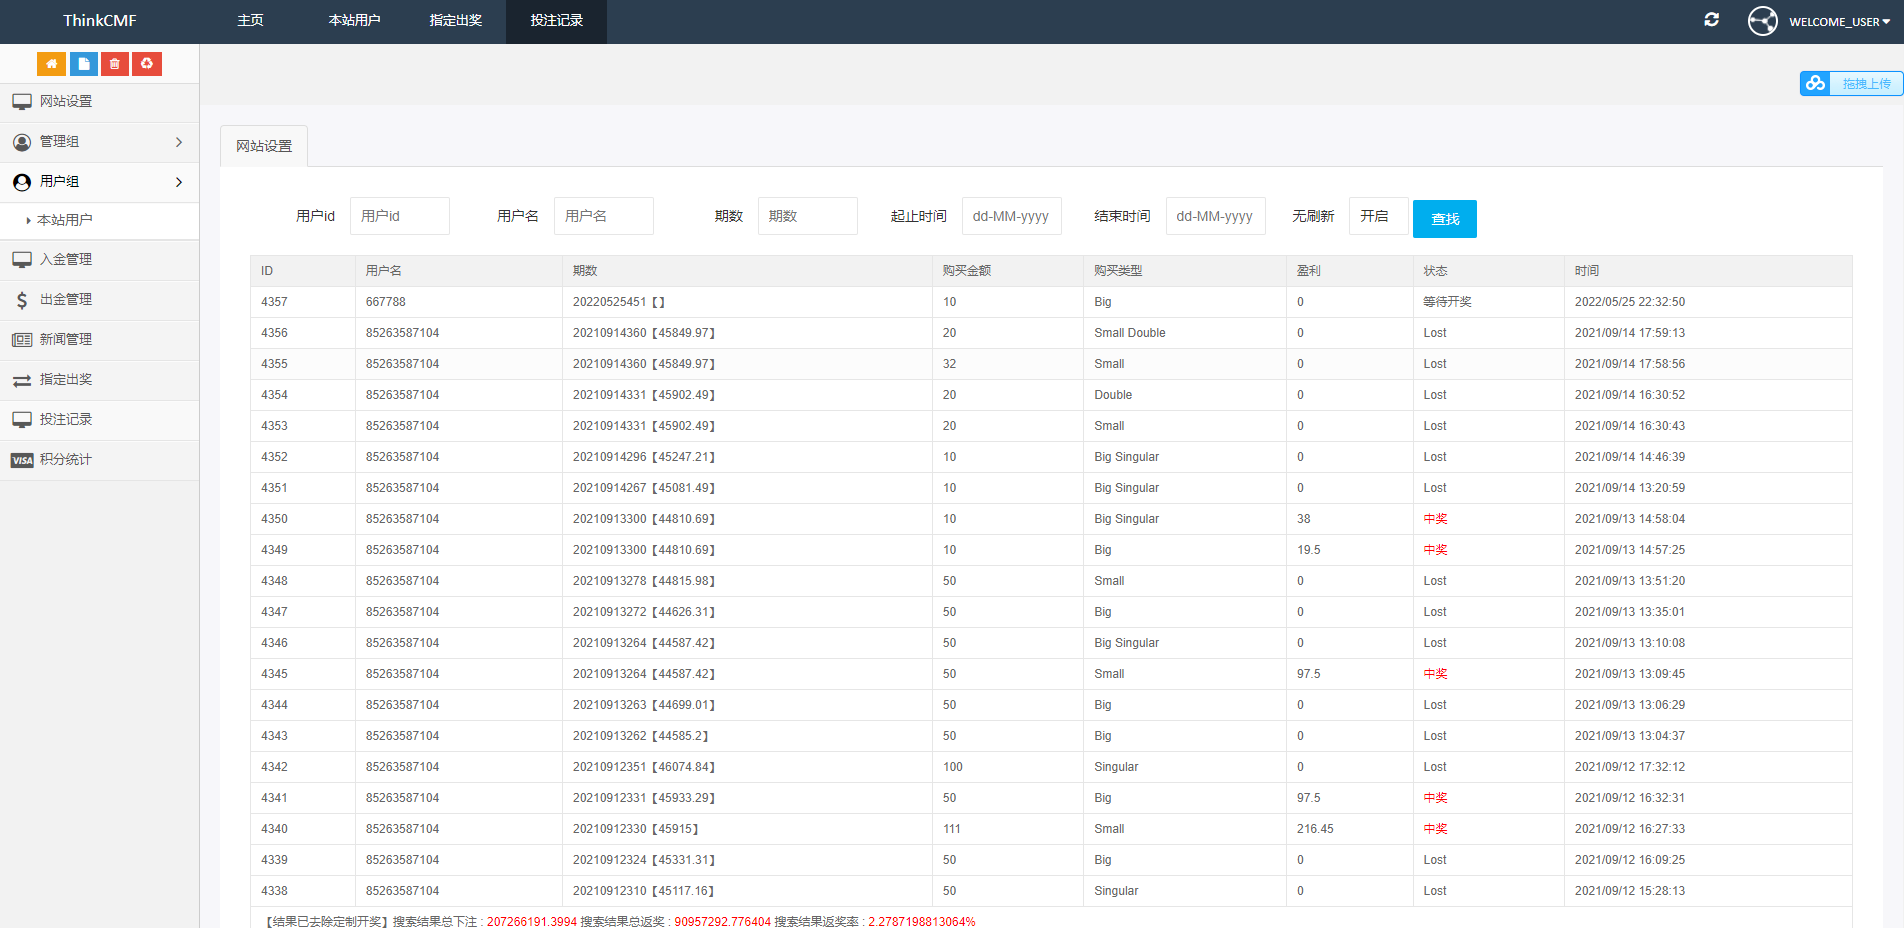This screenshot has height=928, width=1904.
Task: Click the red recycle shortcut icon
Action: coord(147,64)
